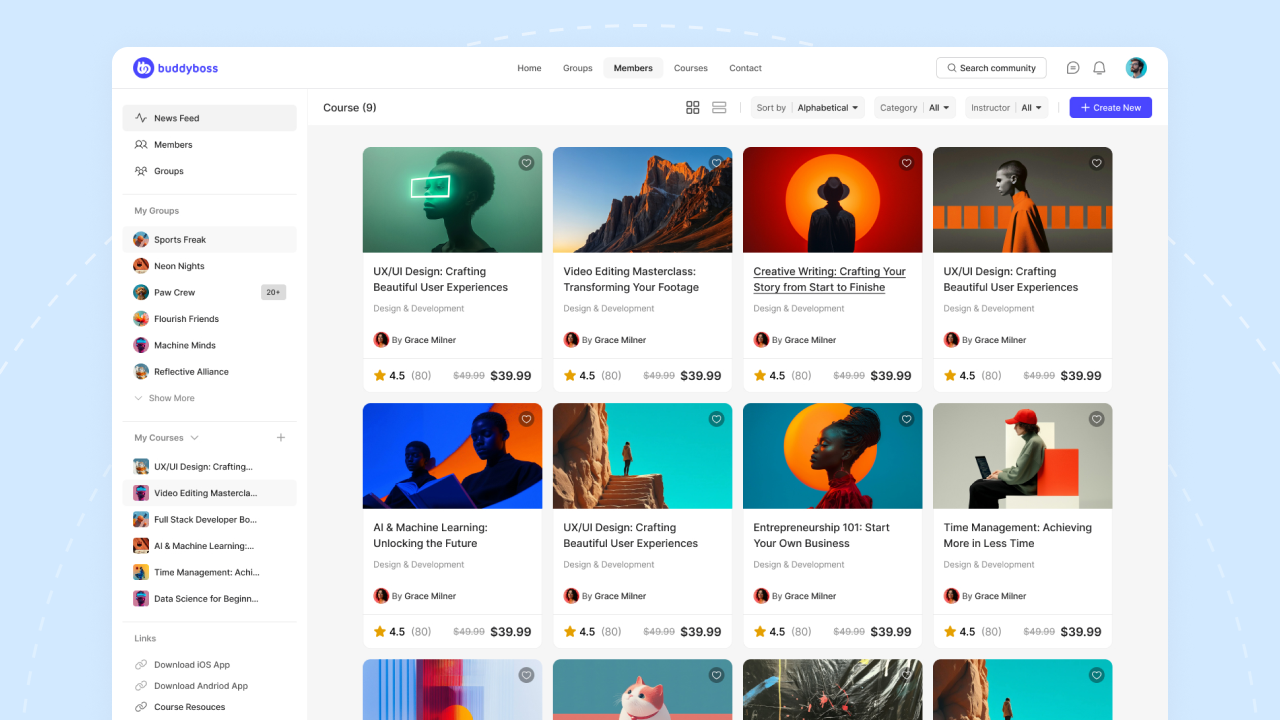
Task: Open the Download iOS App link
Action: pos(191,664)
